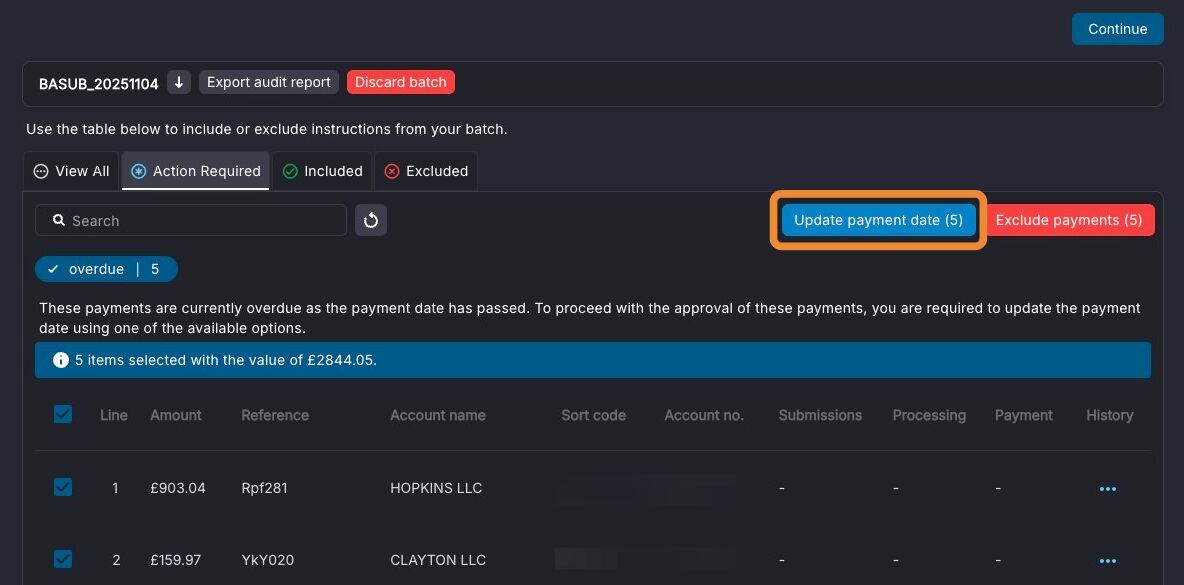1184x585 pixels.
Task: Toggle the overdue filter chip
Action: tap(106, 269)
